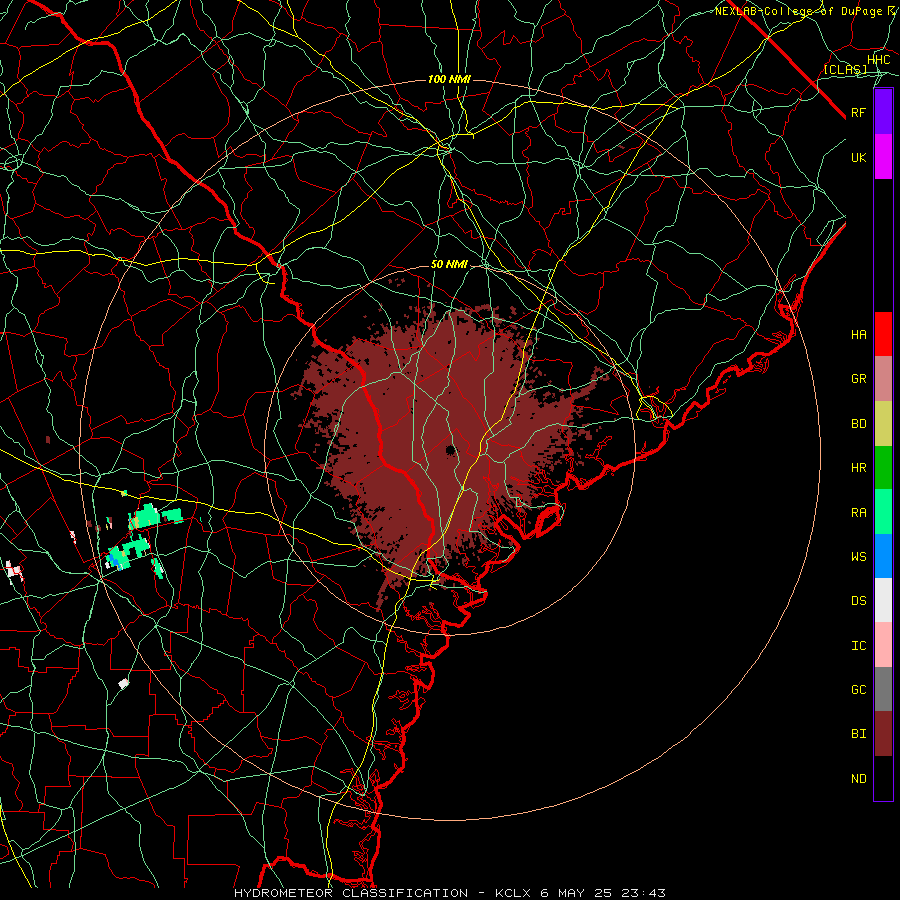Select the WS legend label

858,556
